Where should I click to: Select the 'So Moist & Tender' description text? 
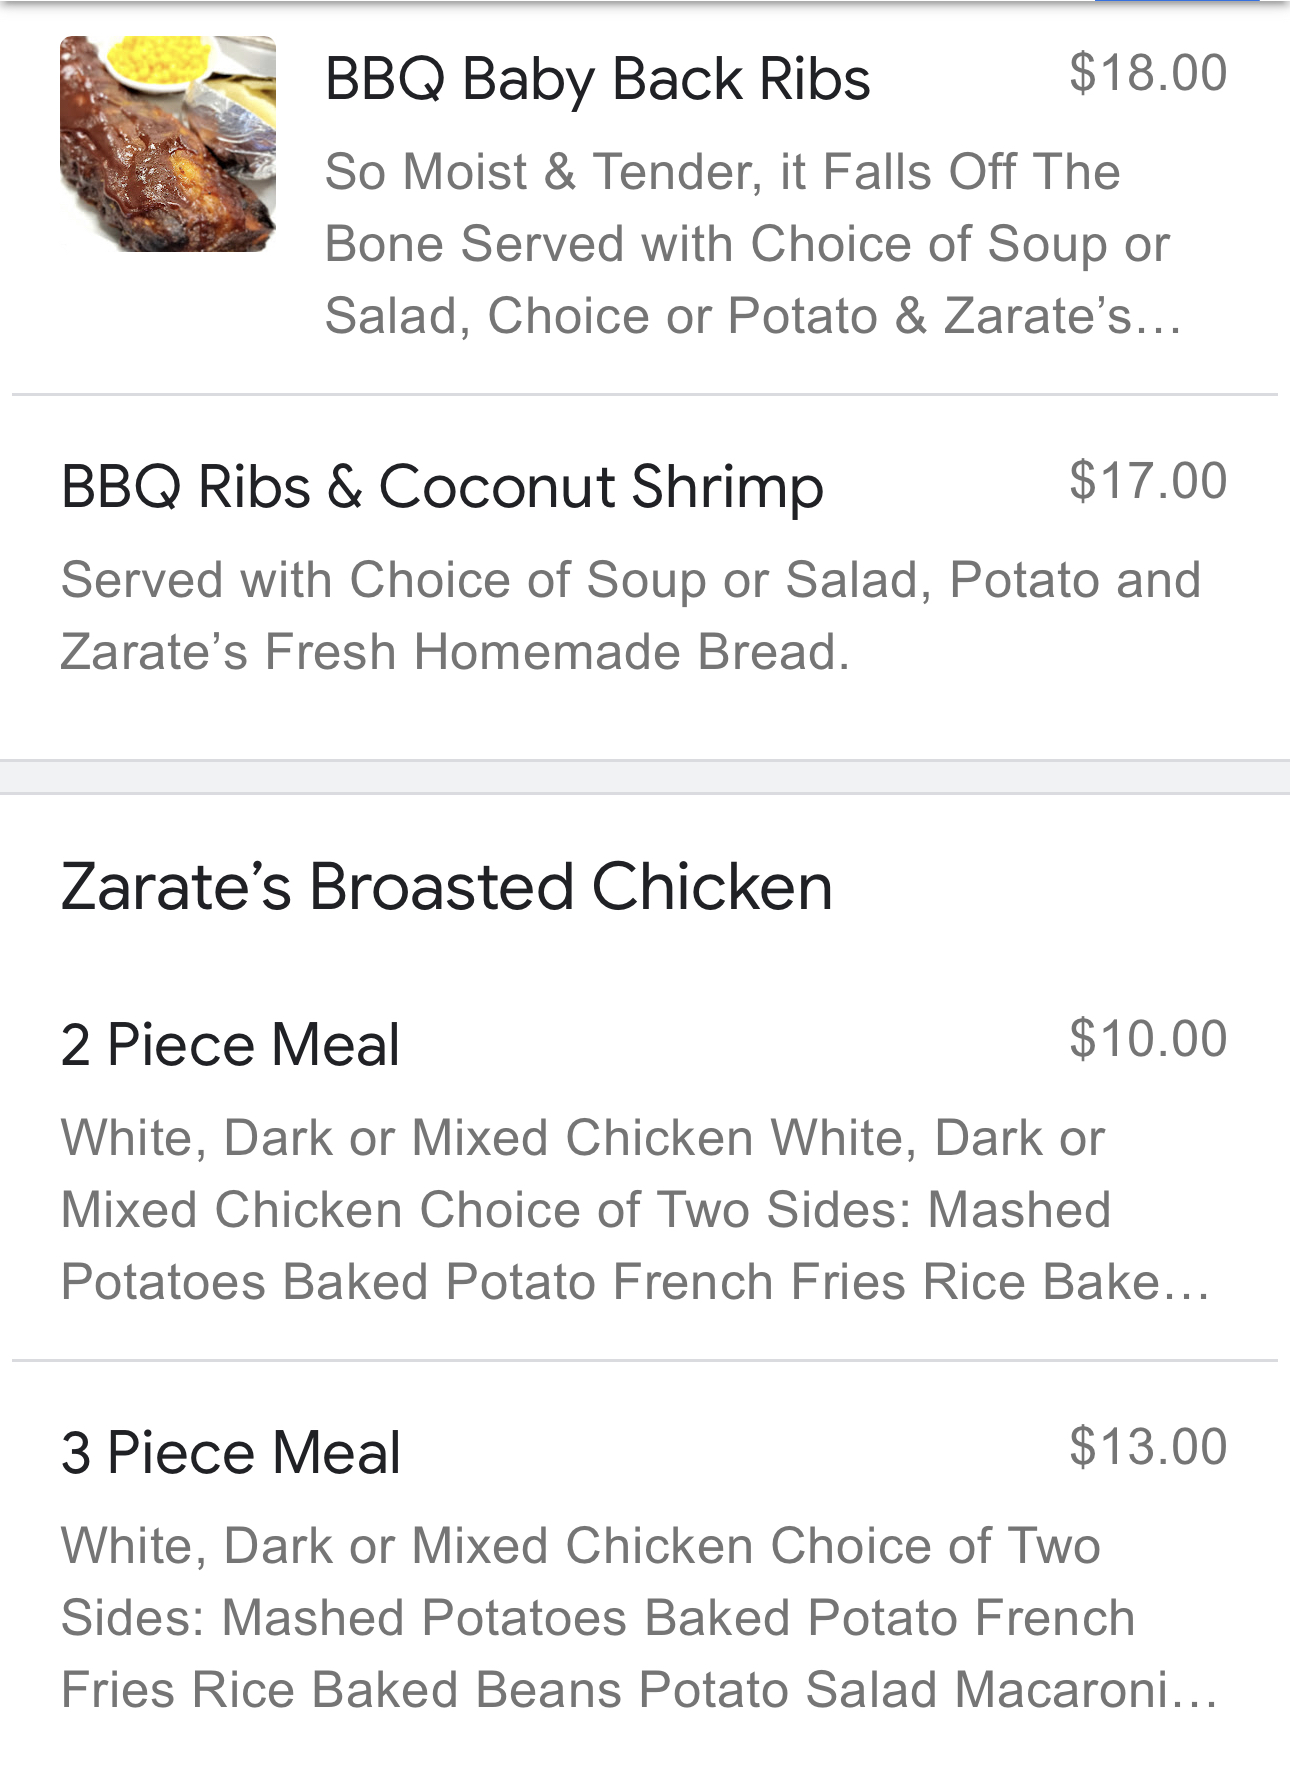click(722, 172)
